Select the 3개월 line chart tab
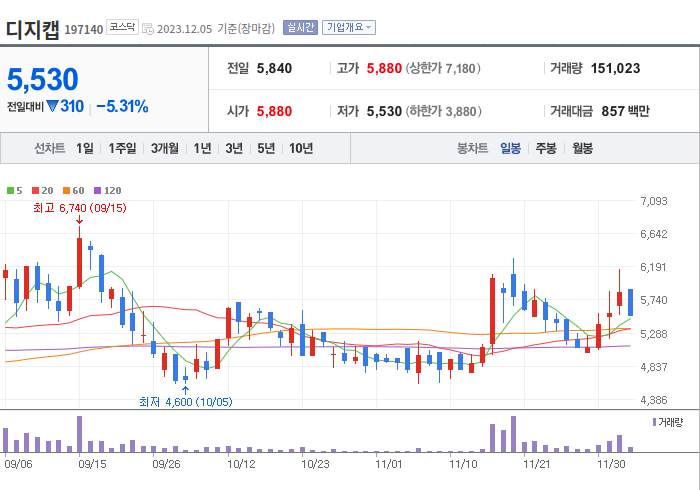The image size is (700, 490). tap(165, 148)
